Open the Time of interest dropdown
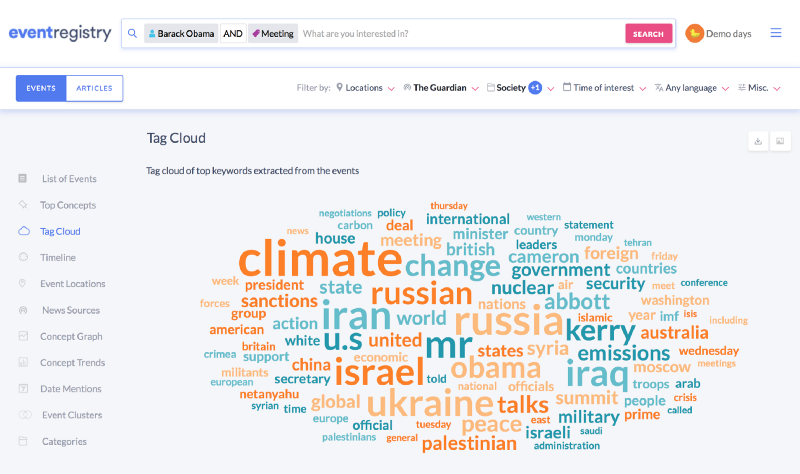The image size is (800, 474). point(605,88)
